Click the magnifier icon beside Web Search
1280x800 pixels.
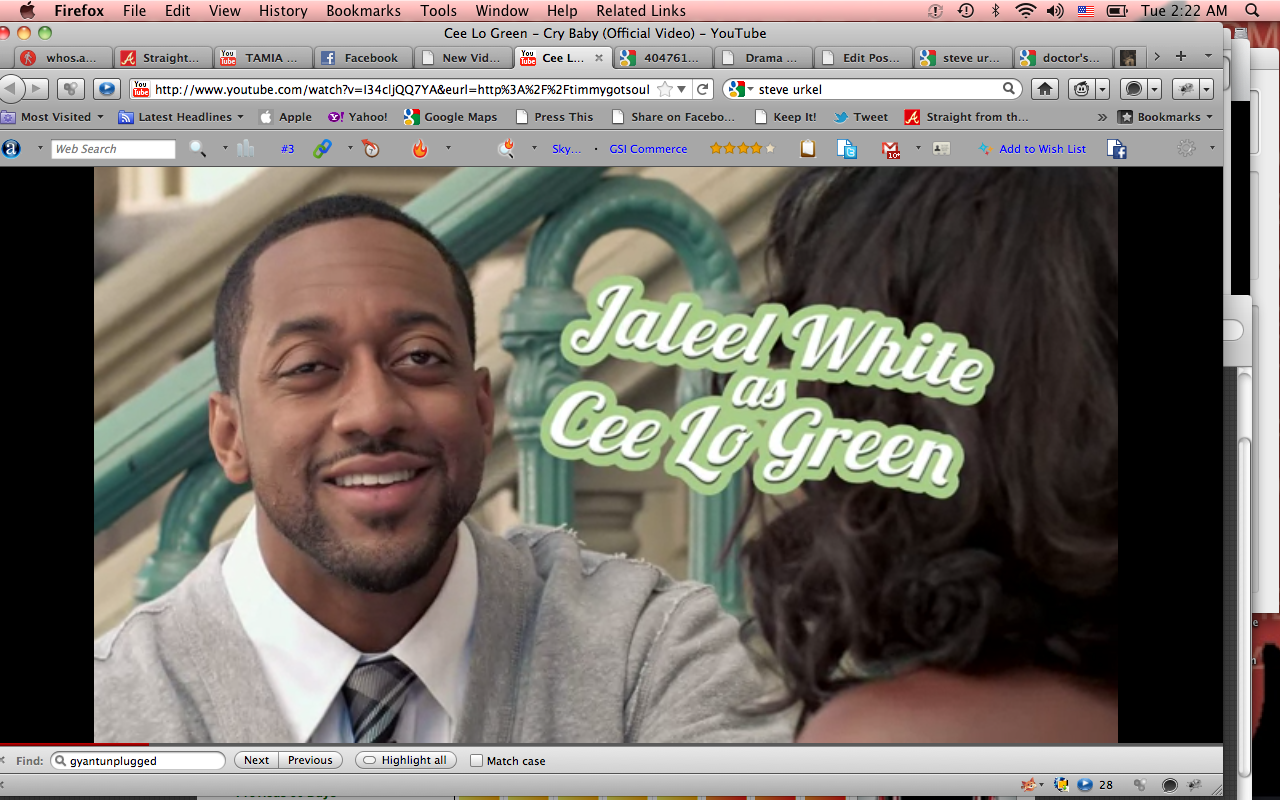[198, 149]
